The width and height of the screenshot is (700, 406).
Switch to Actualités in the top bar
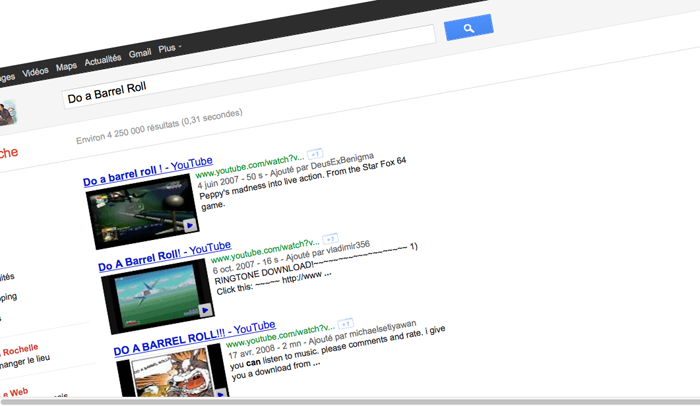pos(103,59)
